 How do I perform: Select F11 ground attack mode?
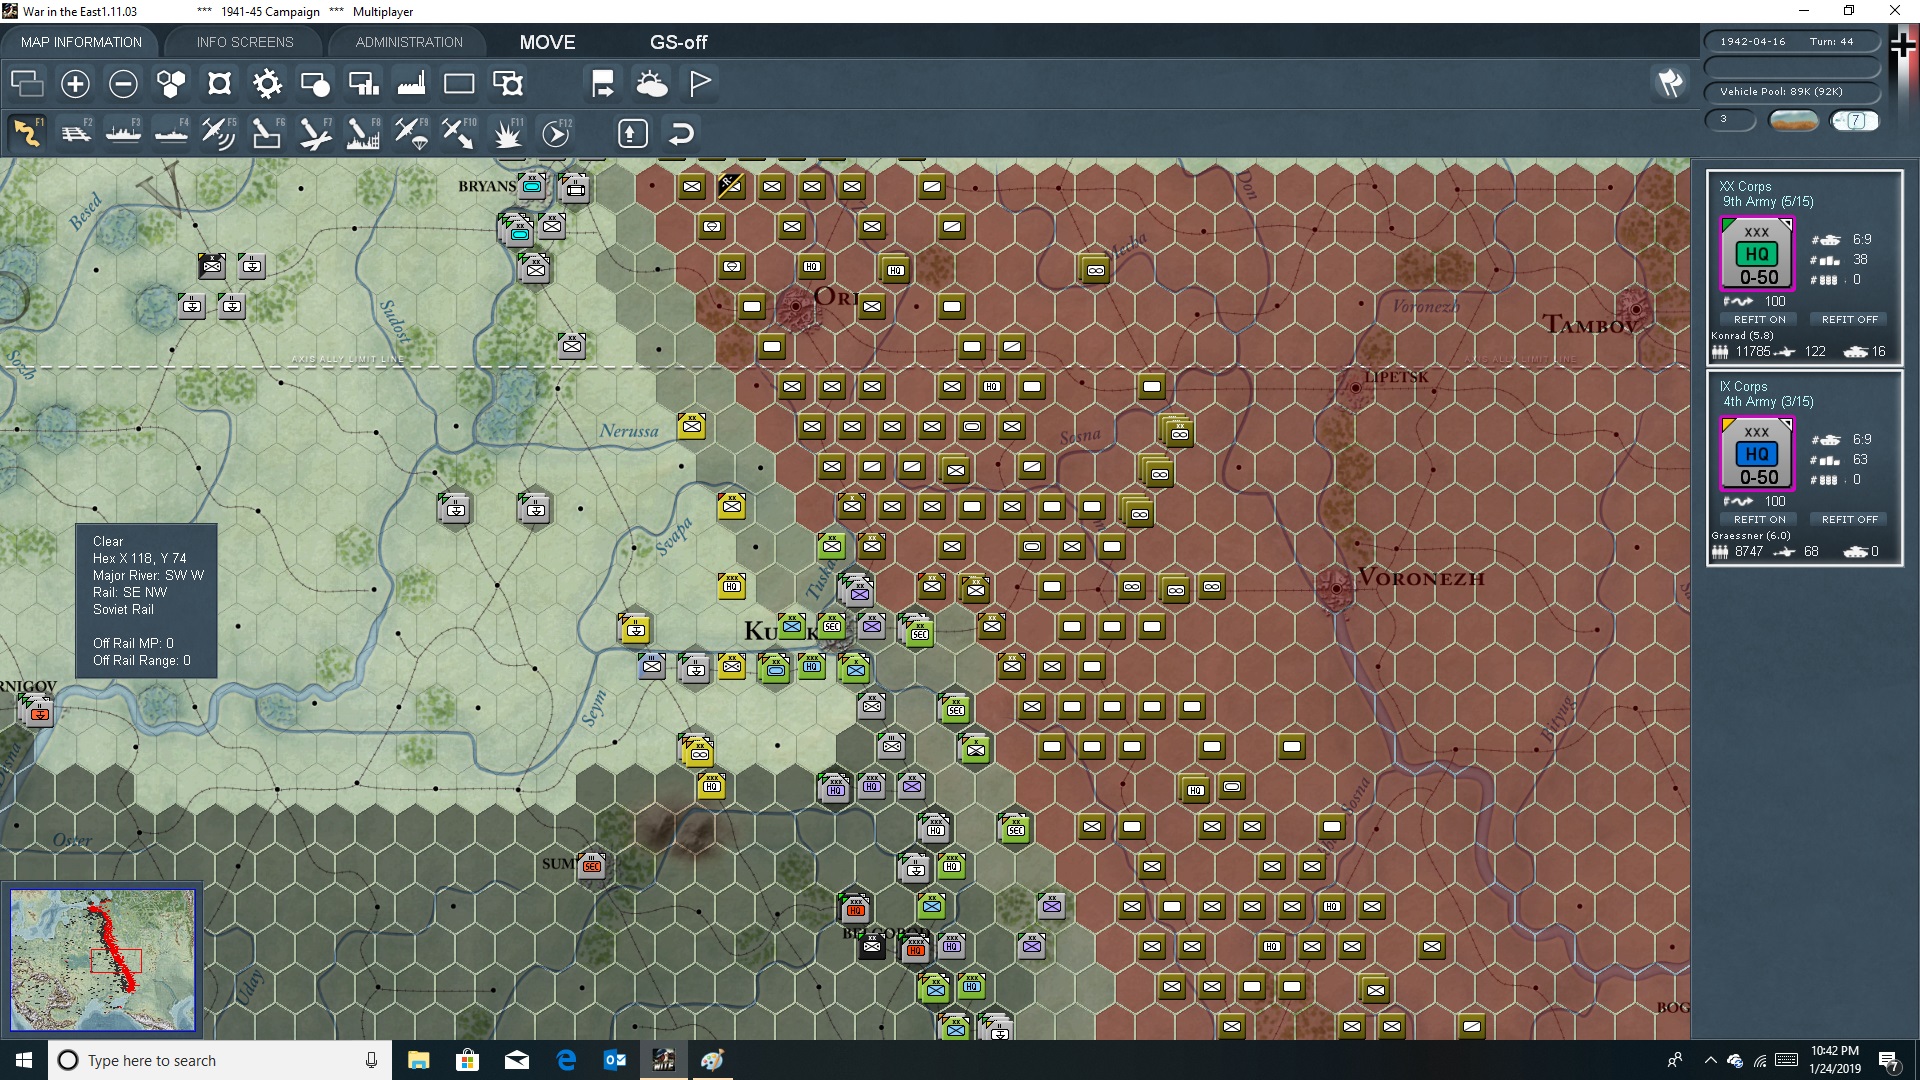[509, 133]
